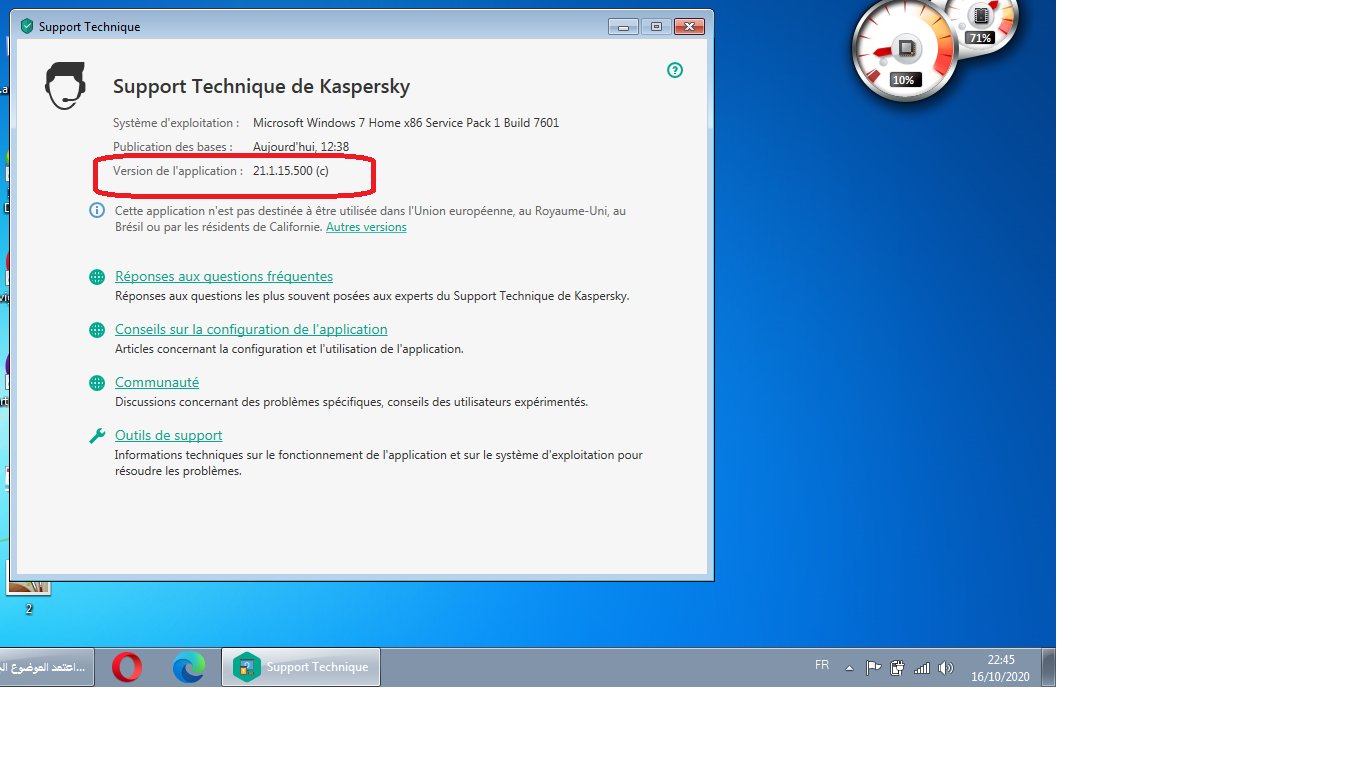This screenshot has height=768, width=1366.
Task: Click the version value 21.1.15.500 (c)
Action: [x=290, y=171]
